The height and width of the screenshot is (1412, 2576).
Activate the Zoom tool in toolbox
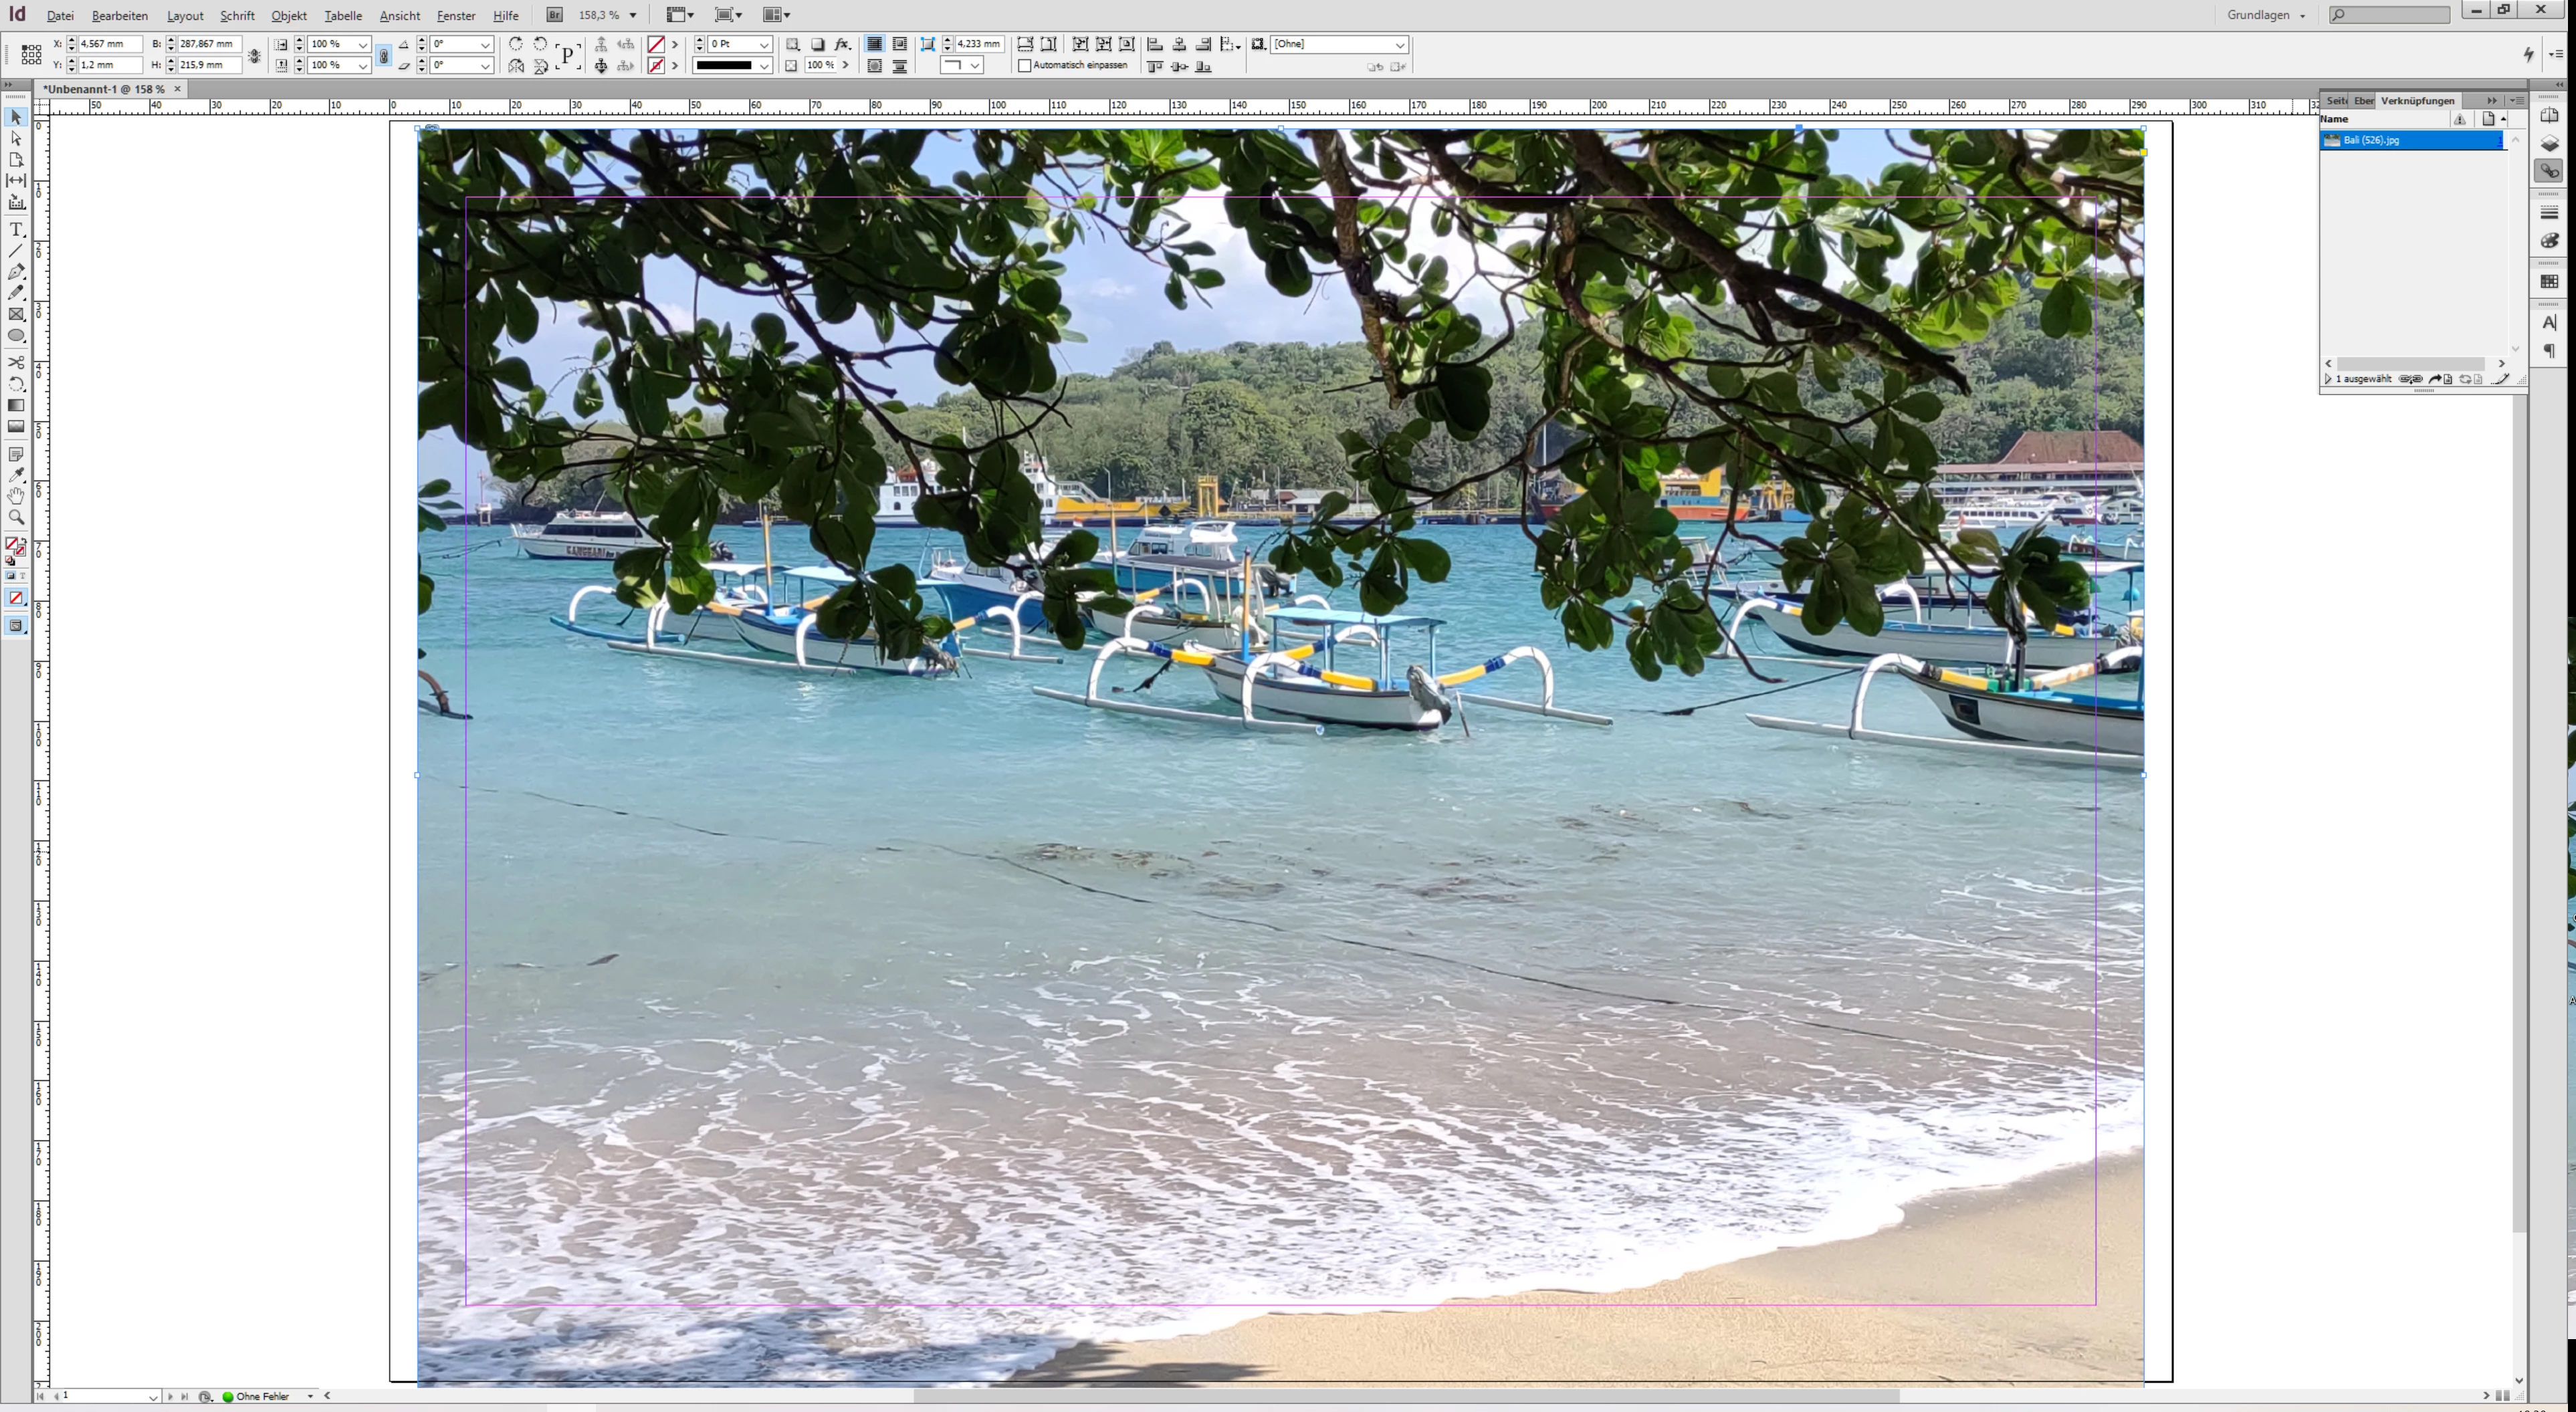pos(16,517)
